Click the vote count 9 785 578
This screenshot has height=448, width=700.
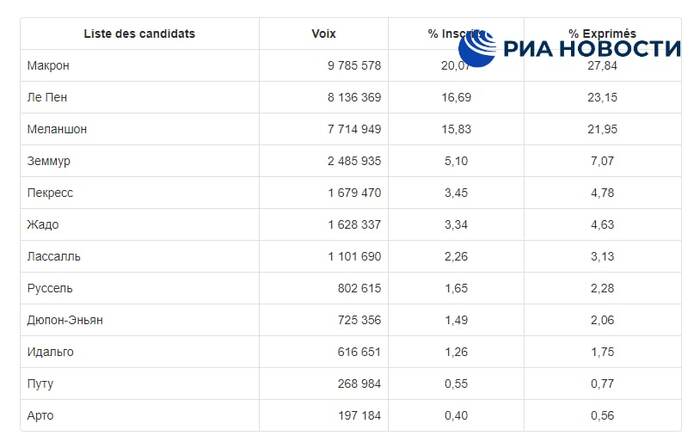point(346,66)
